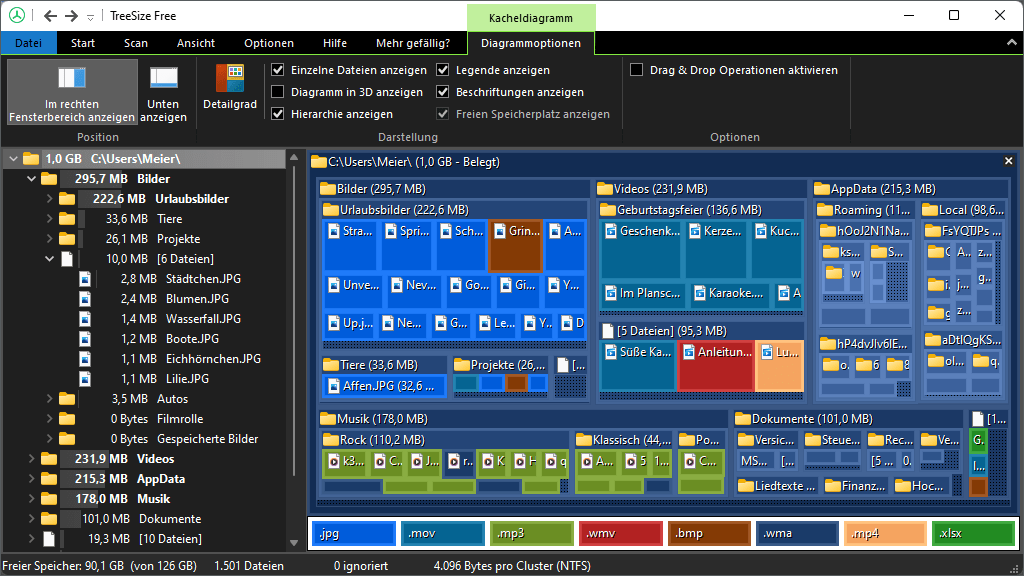This screenshot has height=576, width=1024.
Task: Click the Finanz... folder icon in Dokumente
Action: (x=833, y=486)
